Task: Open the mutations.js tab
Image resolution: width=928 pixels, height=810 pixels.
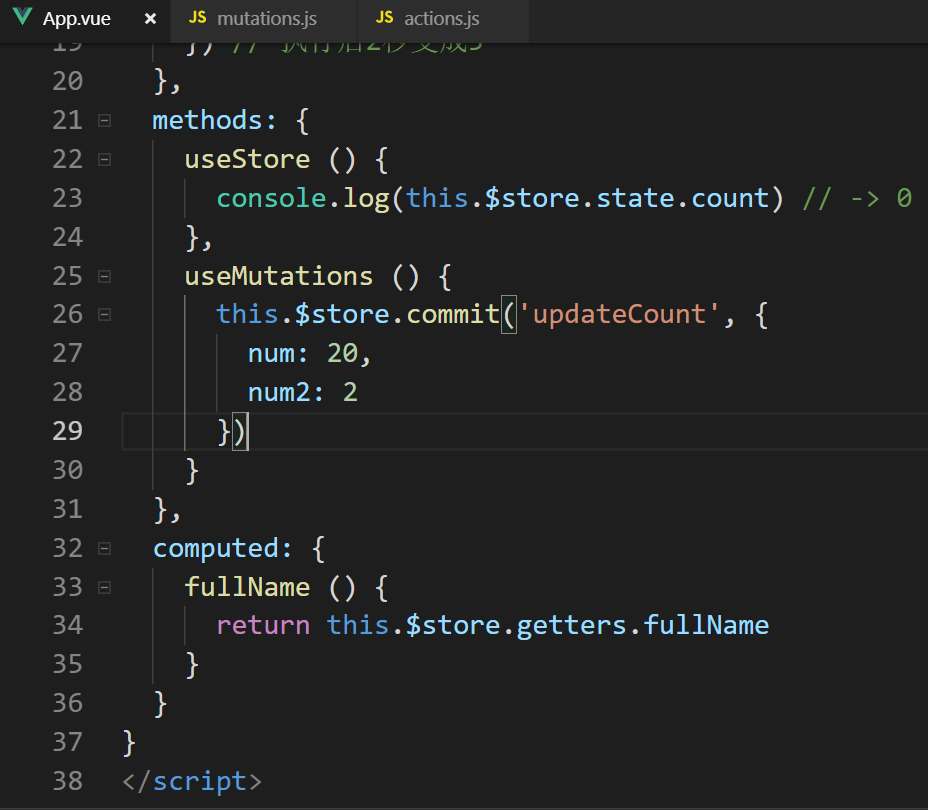Action: pos(264,19)
